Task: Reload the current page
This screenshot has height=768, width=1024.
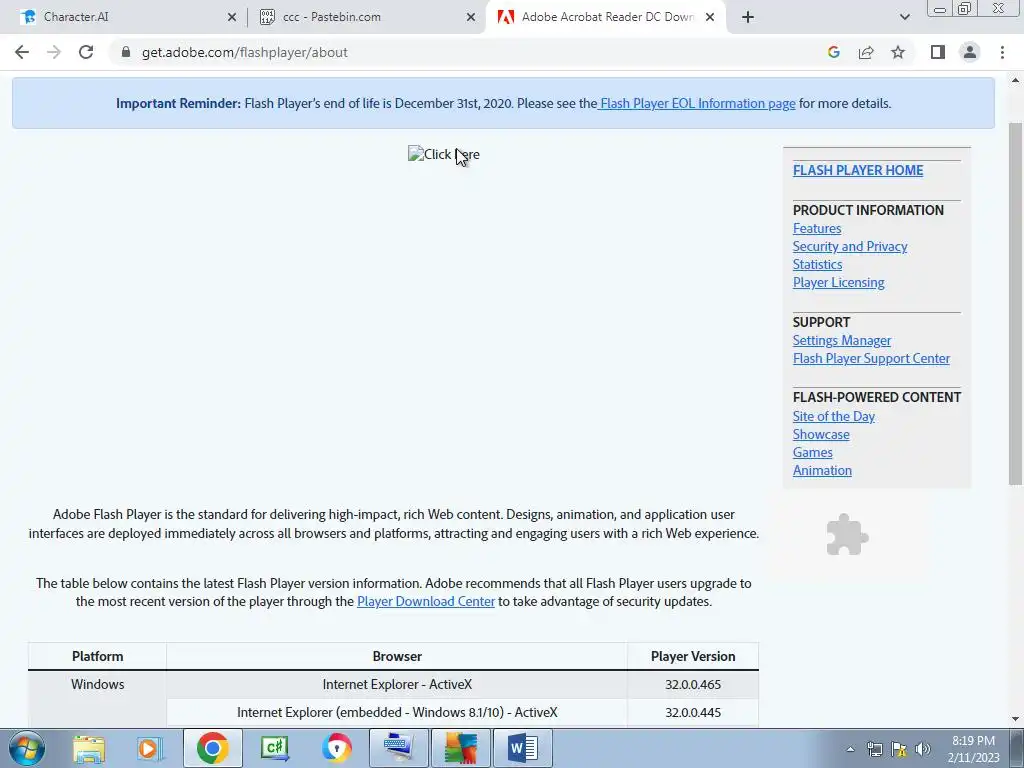Action: tap(86, 52)
